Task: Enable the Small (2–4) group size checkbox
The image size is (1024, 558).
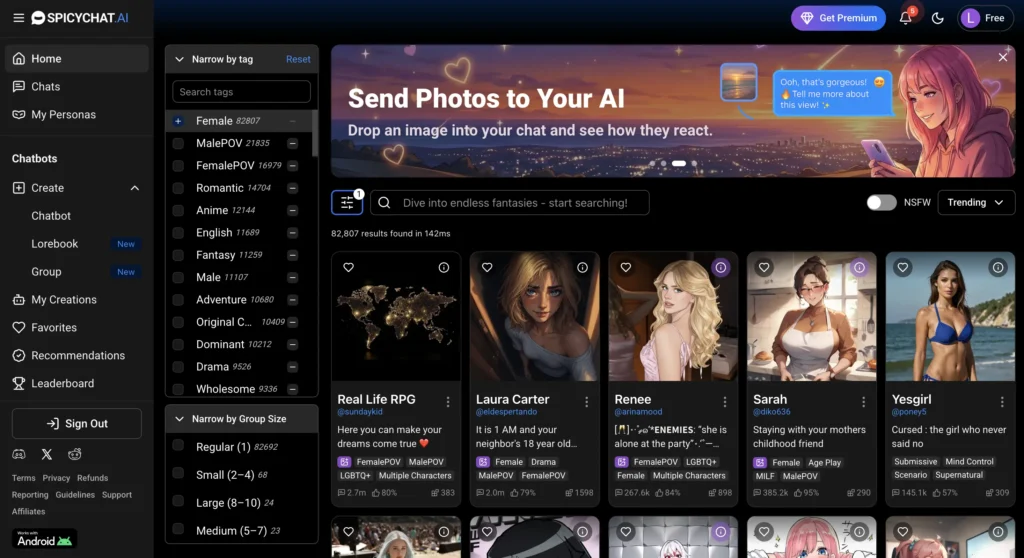Action: coord(178,475)
